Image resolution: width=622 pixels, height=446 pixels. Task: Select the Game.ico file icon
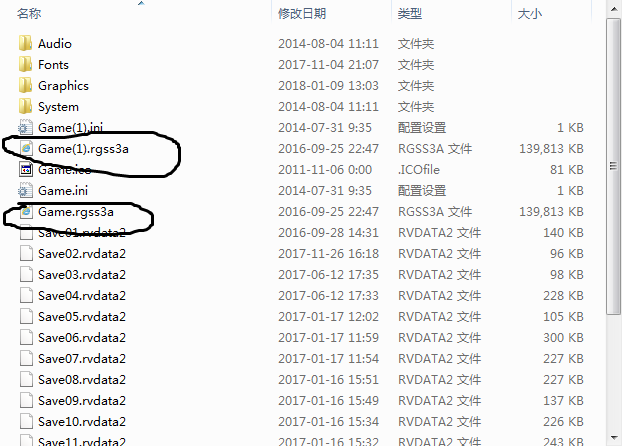(x=26, y=169)
